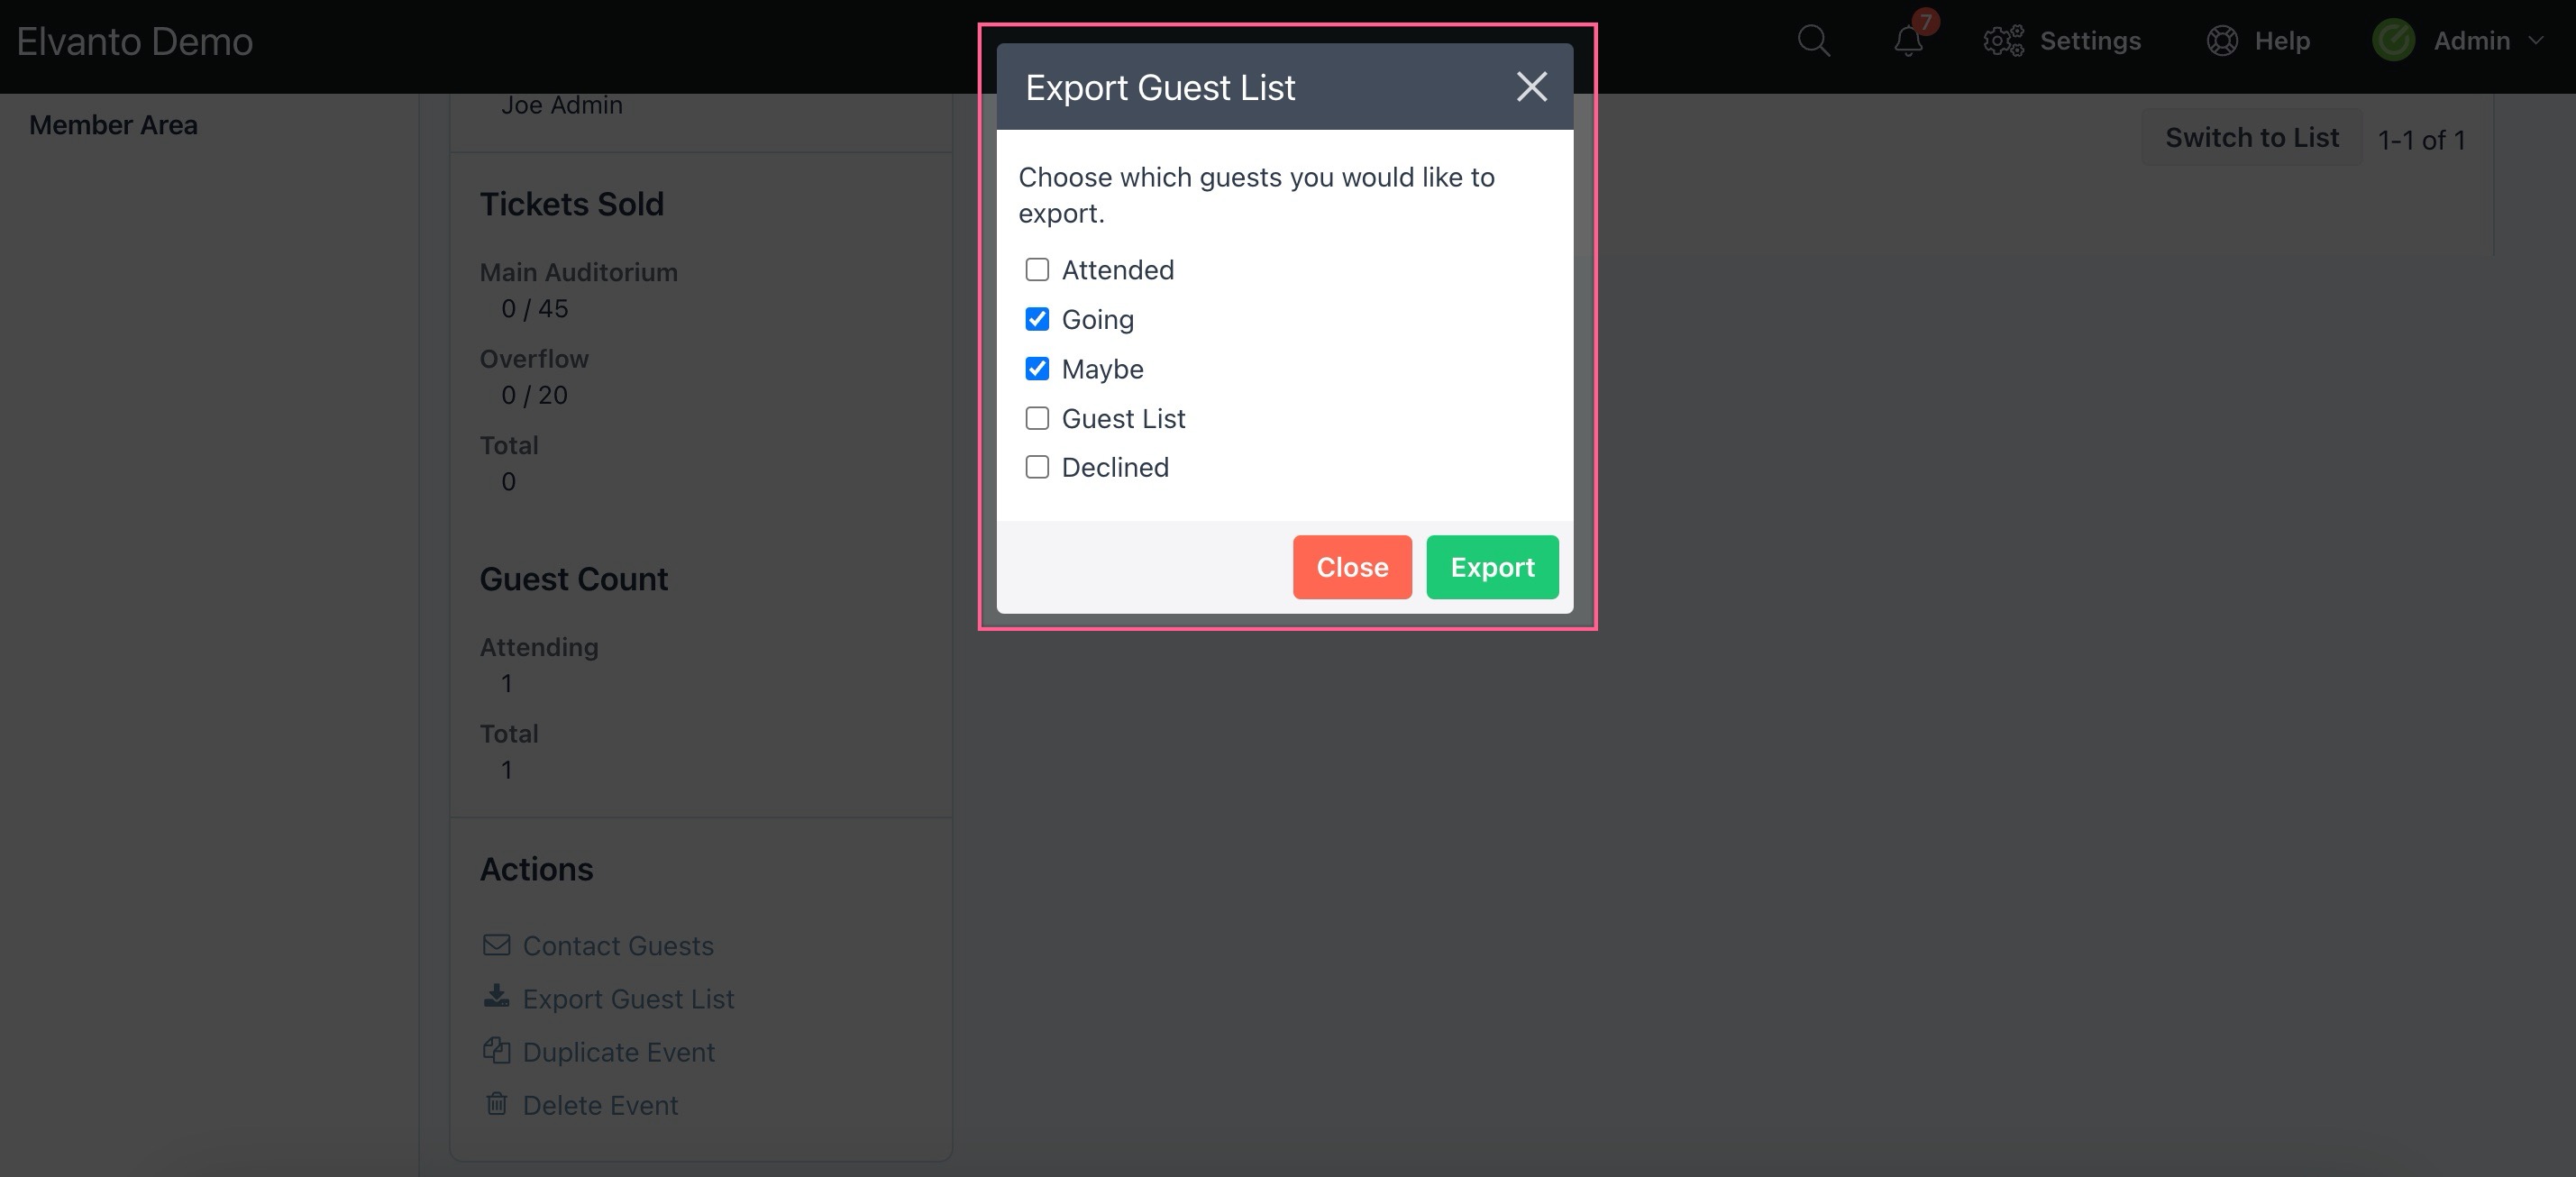Click the Help lifebuoy icon
This screenshot has height=1177, width=2576.
[2222, 41]
